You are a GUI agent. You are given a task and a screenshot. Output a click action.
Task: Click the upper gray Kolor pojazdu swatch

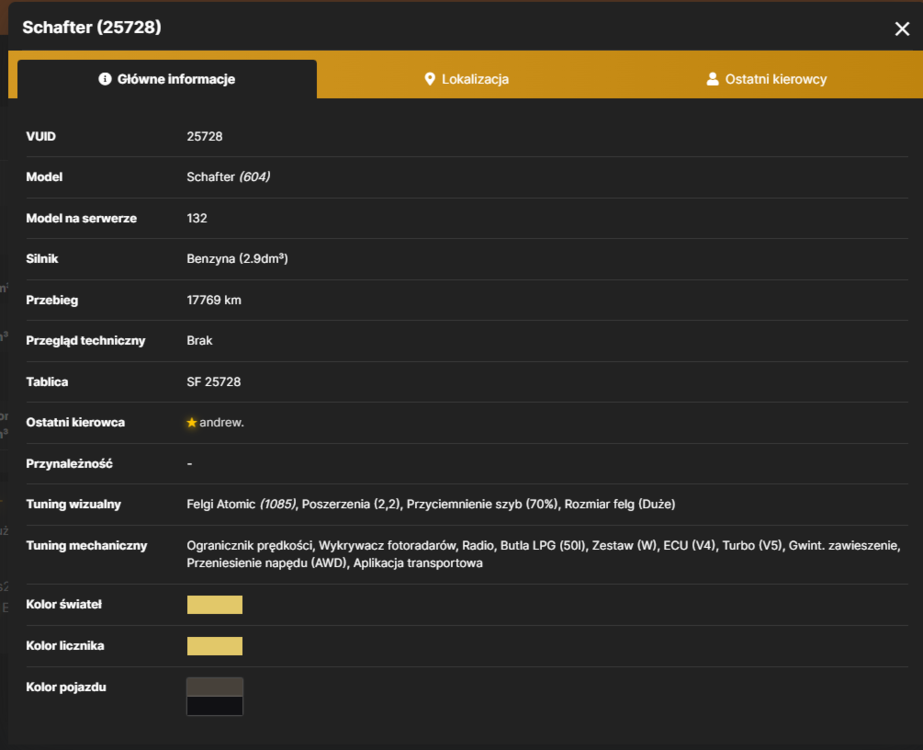click(215, 687)
